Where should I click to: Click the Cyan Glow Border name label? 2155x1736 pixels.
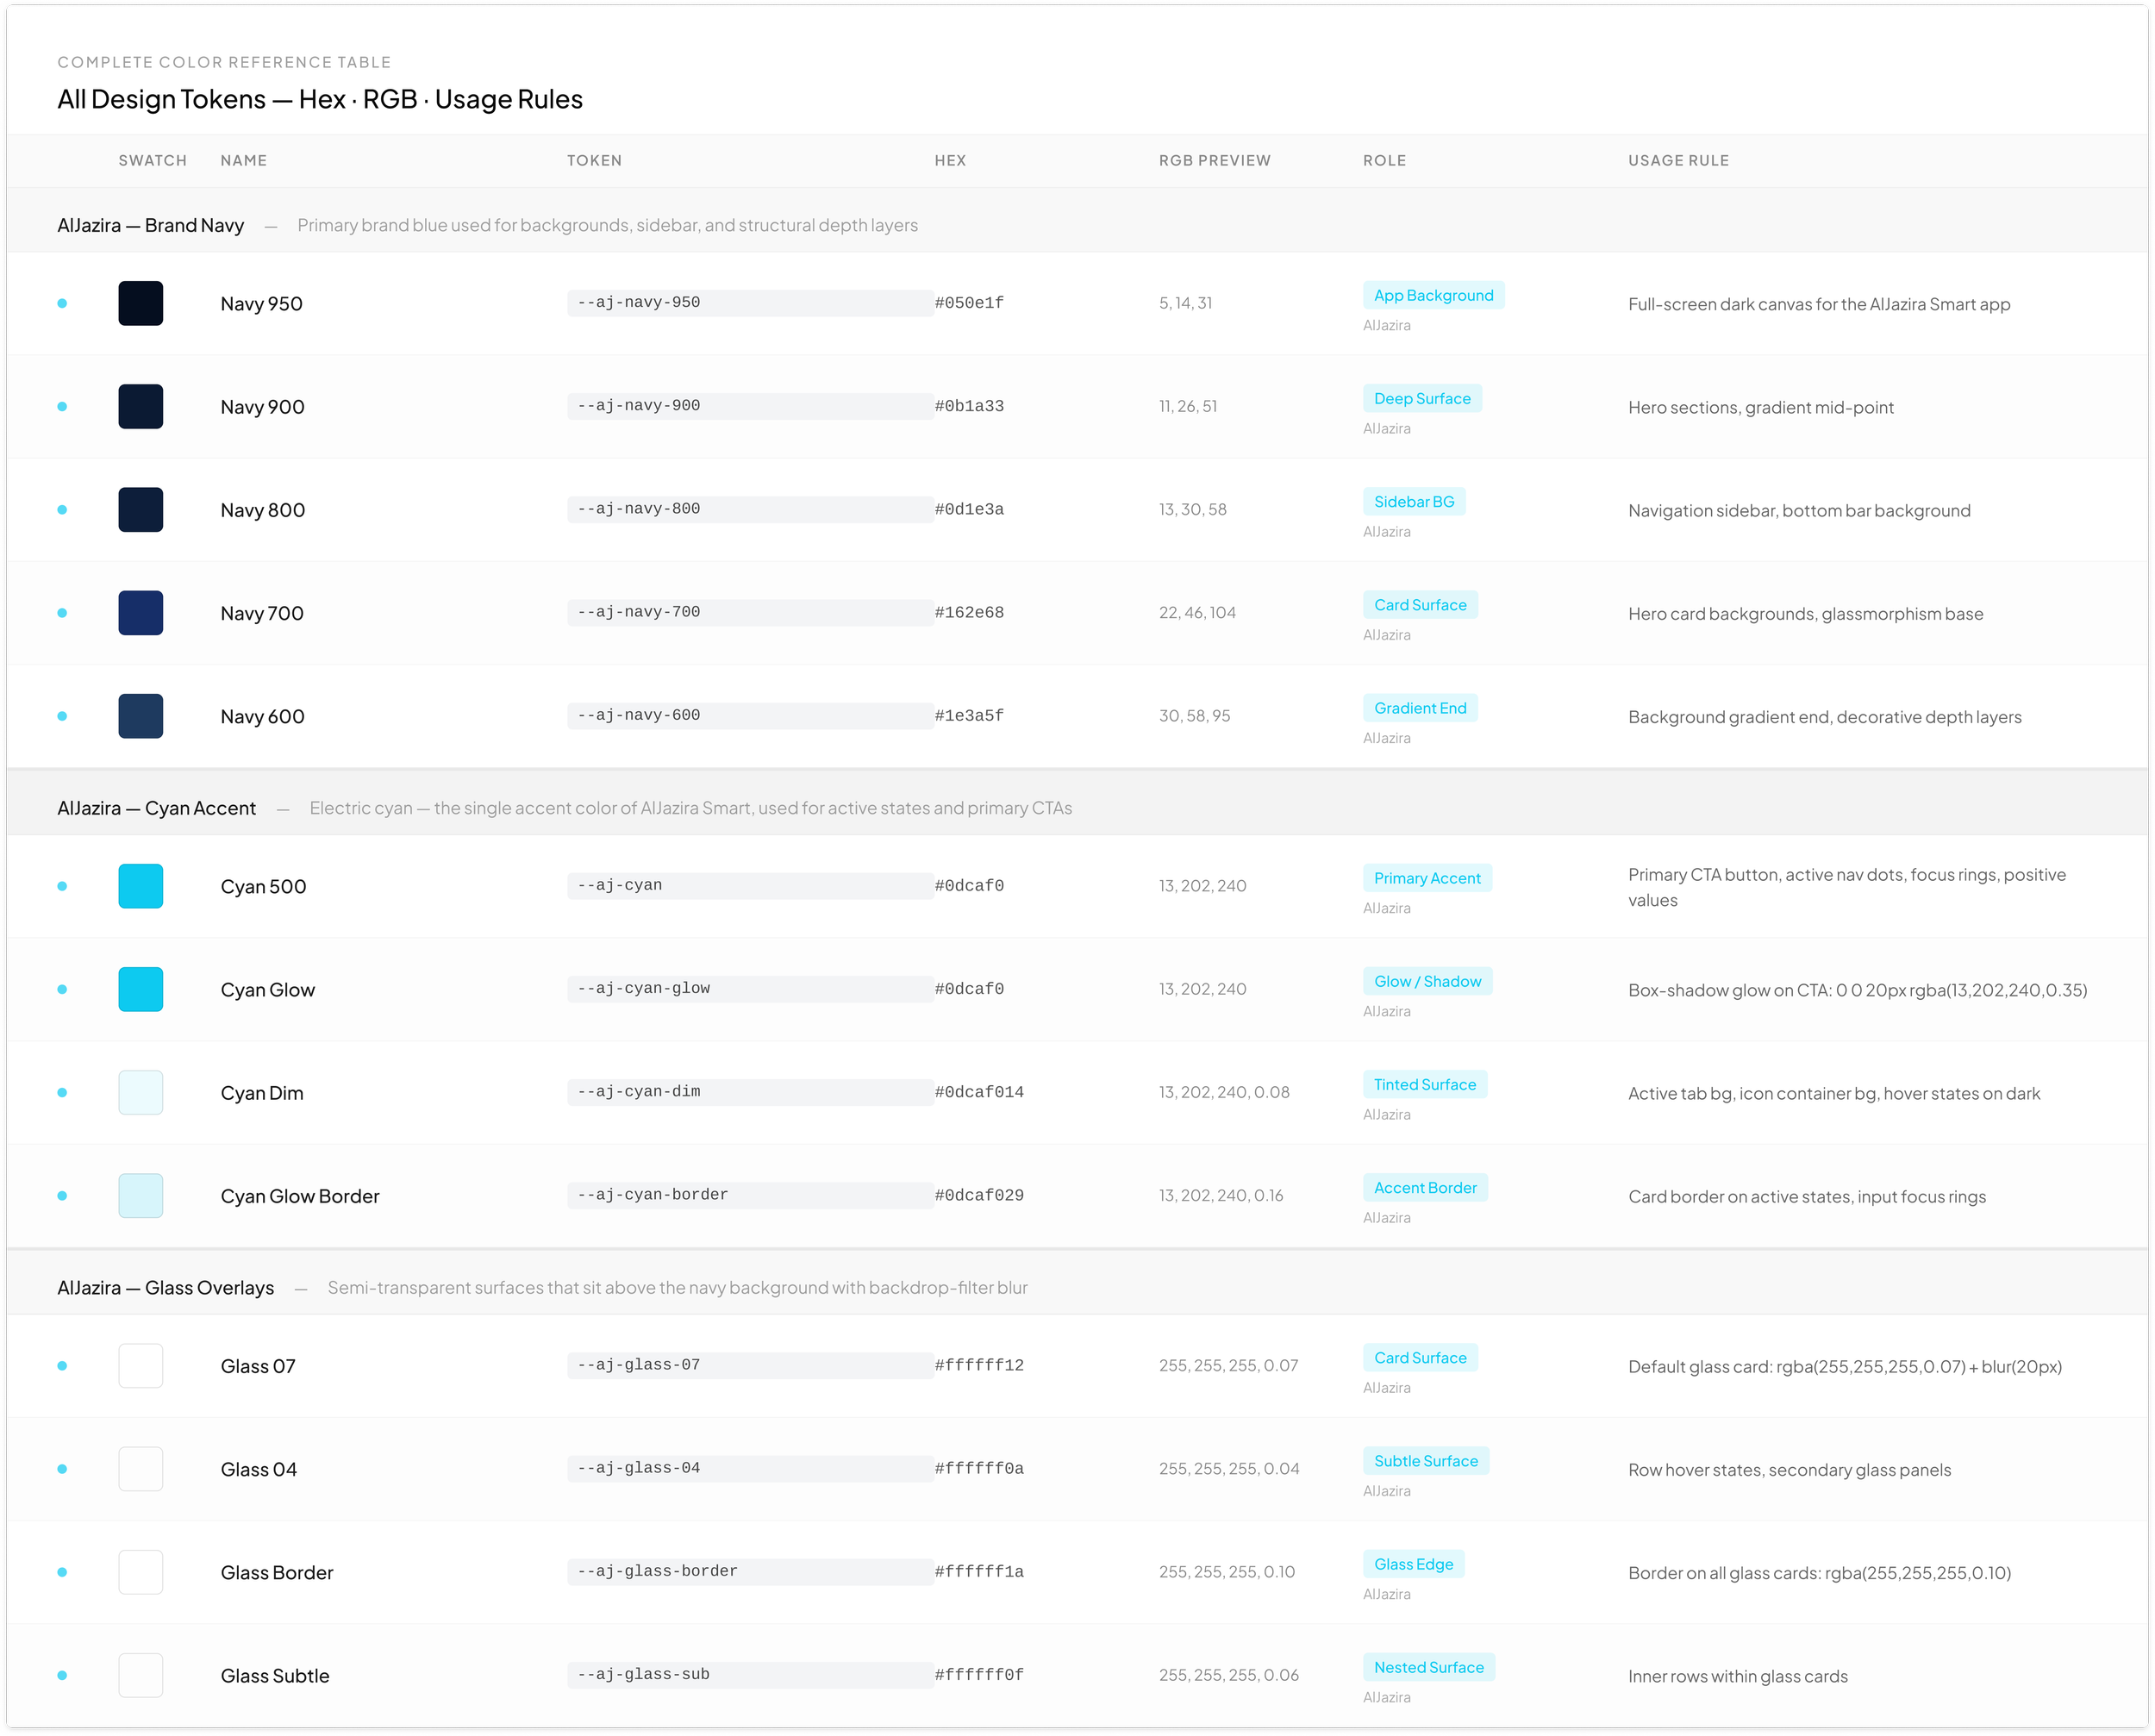point(300,1196)
